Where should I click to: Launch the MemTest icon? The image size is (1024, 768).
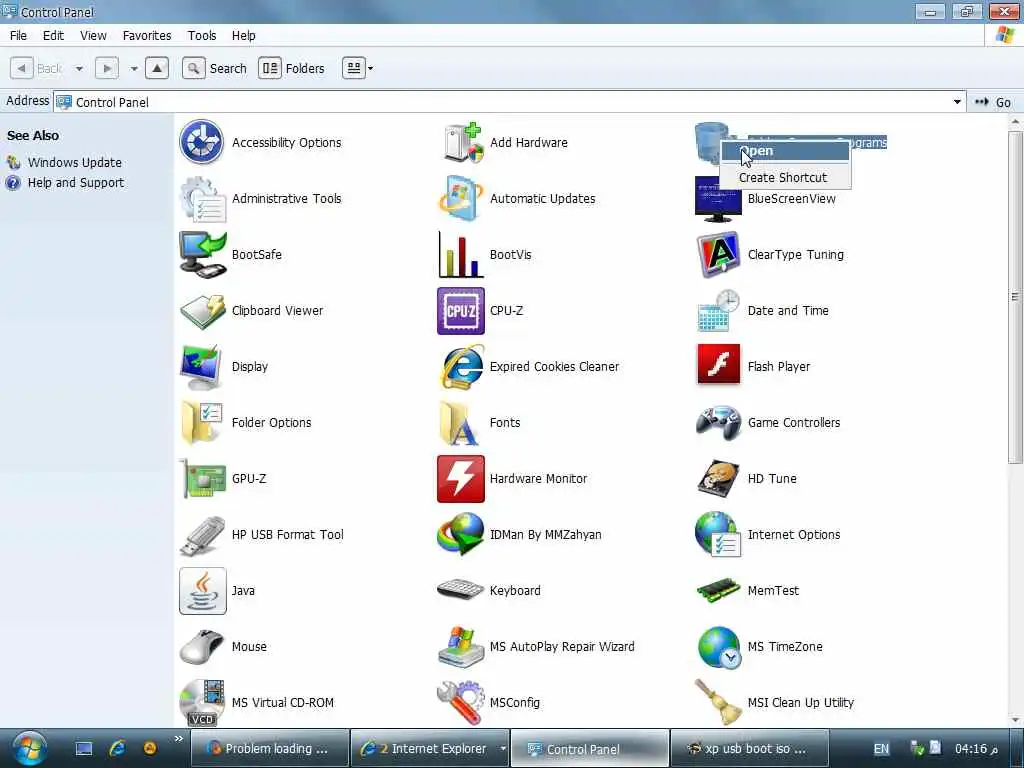tap(718, 590)
